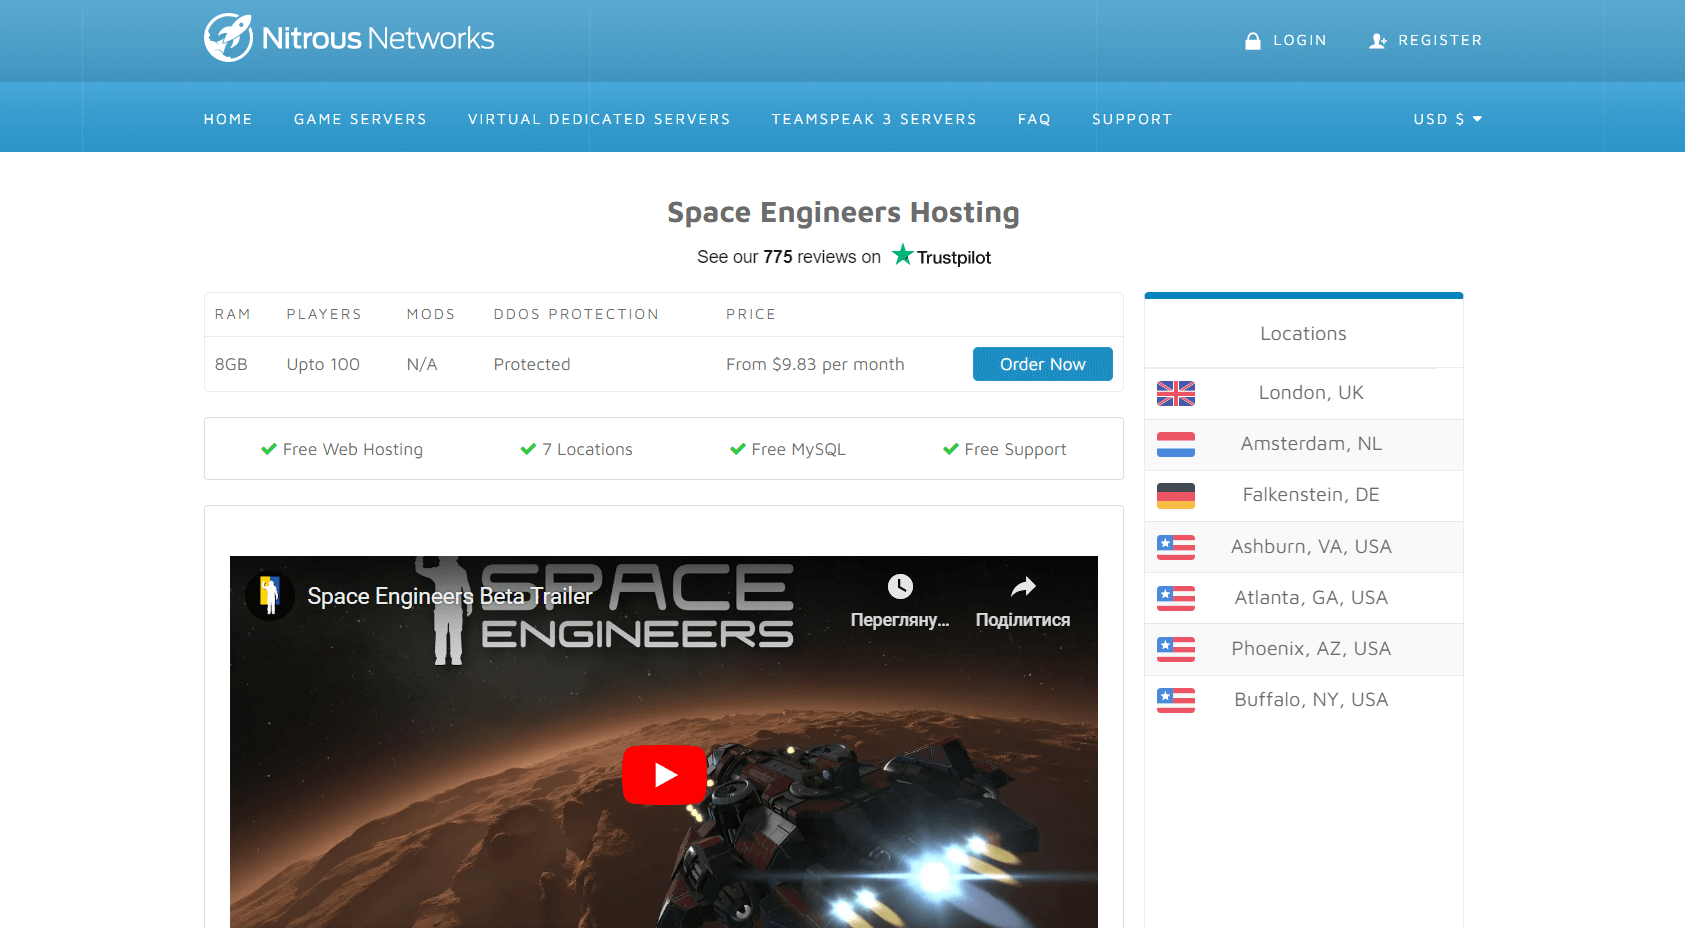The image size is (1685, 928).
Task: Click the video title Space Engineers Beta Trailer
Action: [449, 596]
